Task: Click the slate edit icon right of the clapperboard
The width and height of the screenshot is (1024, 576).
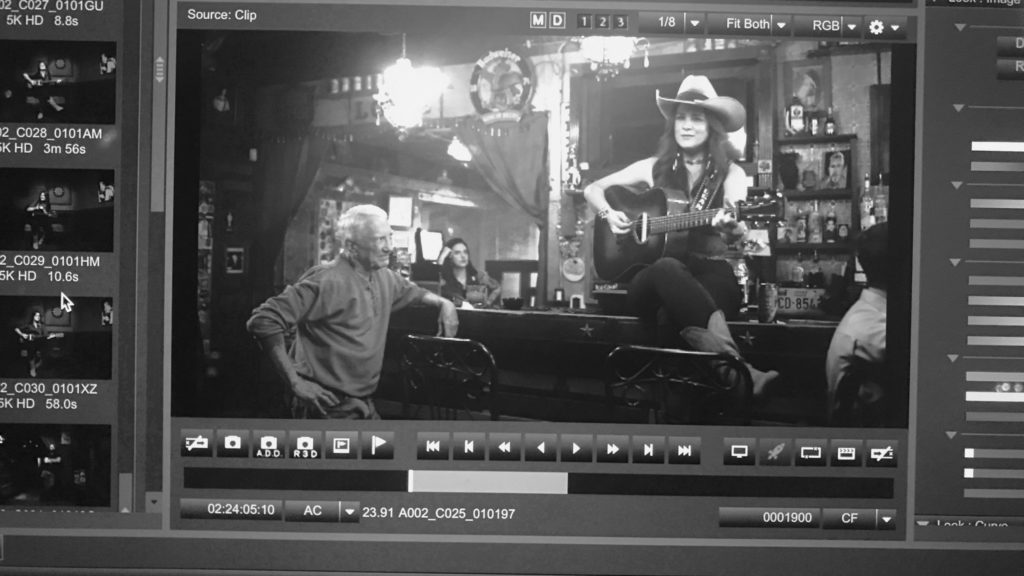Action: click(882, 455)
